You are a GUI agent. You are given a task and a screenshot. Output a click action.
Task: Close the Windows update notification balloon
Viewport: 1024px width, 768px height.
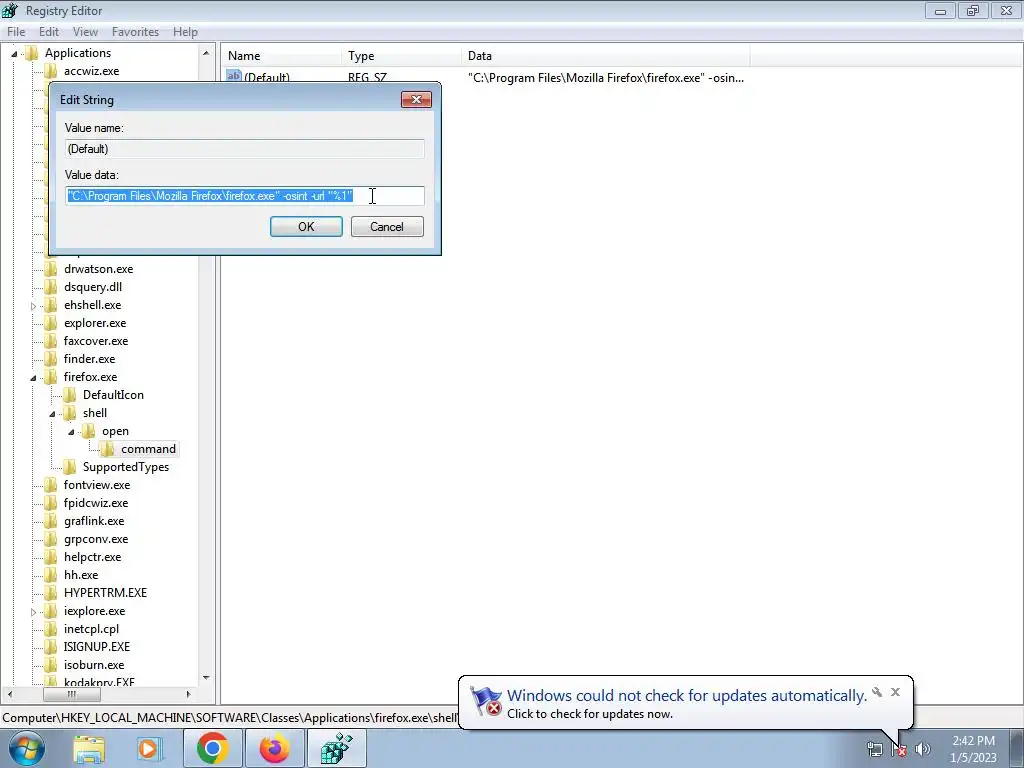895,692
